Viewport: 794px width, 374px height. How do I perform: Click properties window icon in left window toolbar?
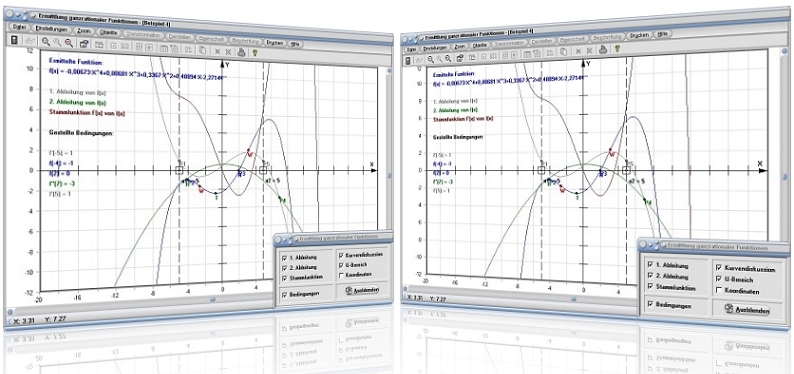point(84,45)
